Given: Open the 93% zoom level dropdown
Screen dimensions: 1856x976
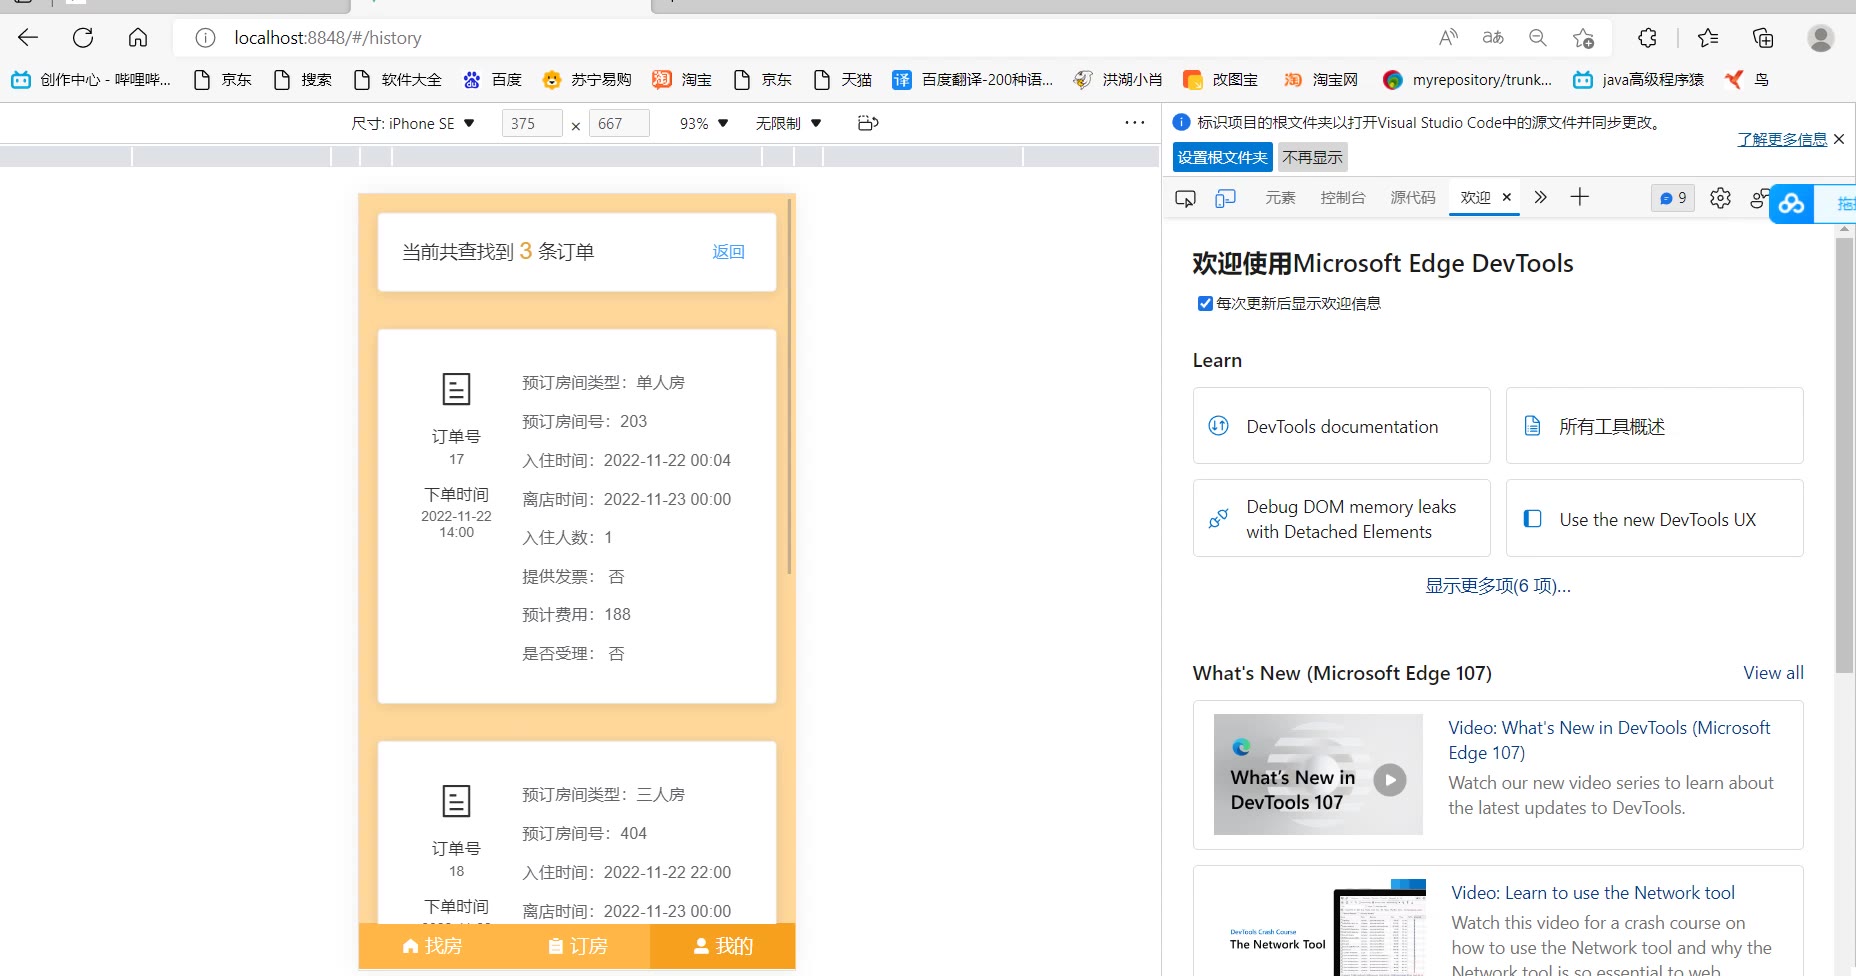Looking at the screenshot, I should click(x=704, y=123).
